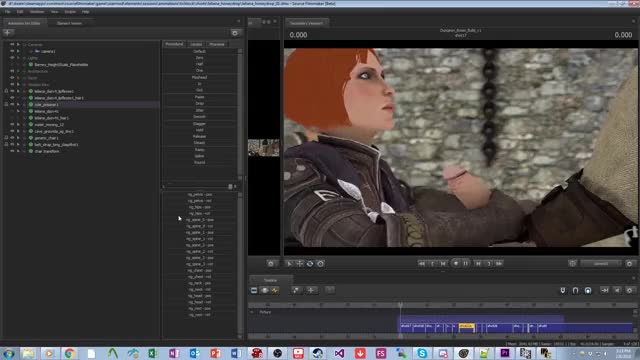Open the Edit menu

pyautogui.click(x=20, y=12)
